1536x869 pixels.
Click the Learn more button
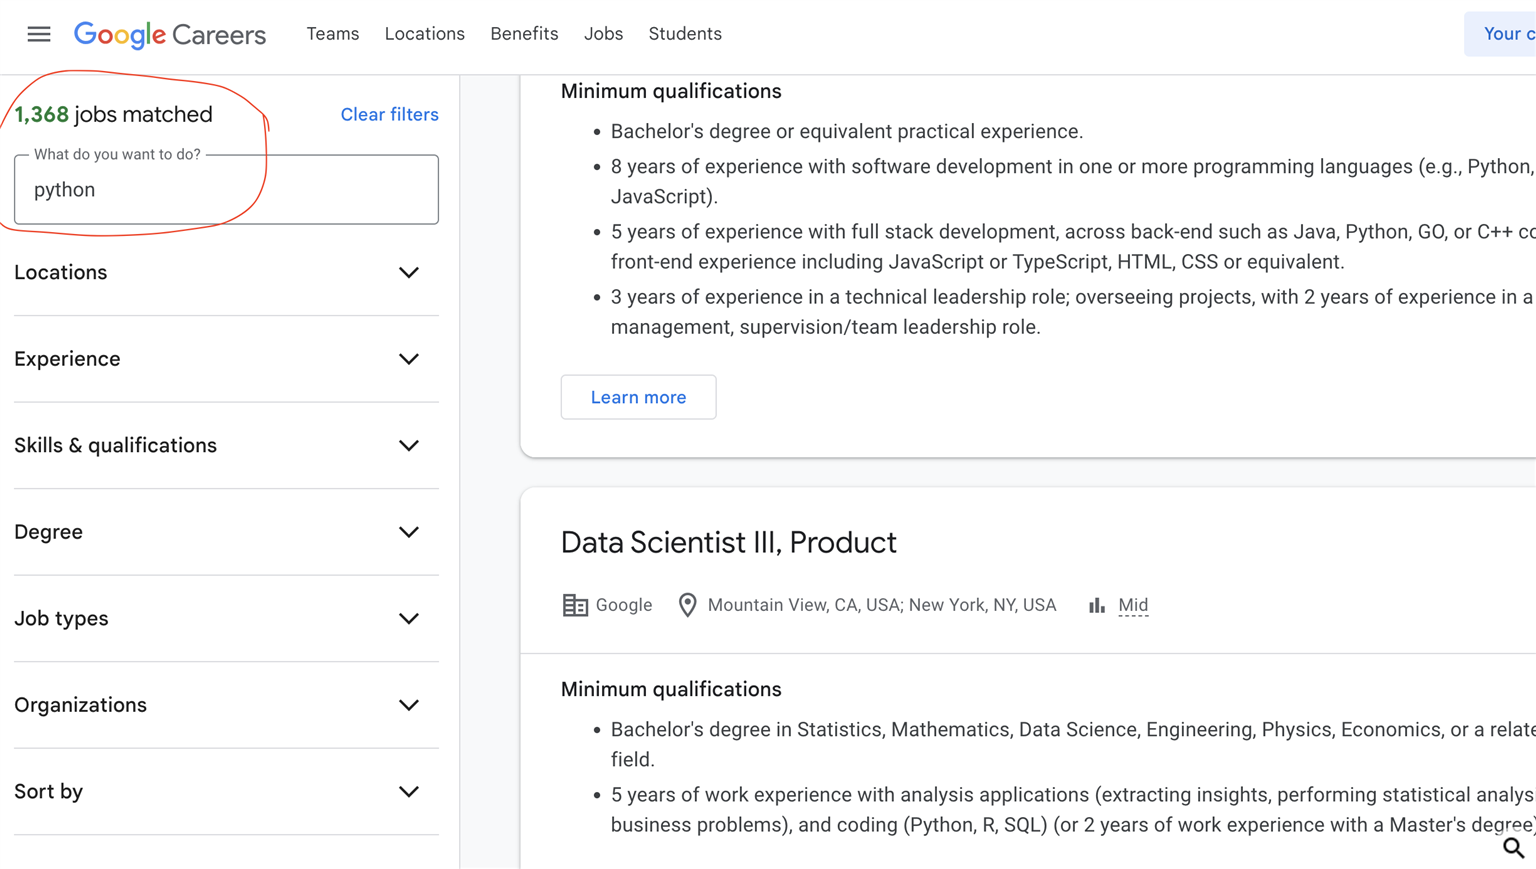coord(638,397)
